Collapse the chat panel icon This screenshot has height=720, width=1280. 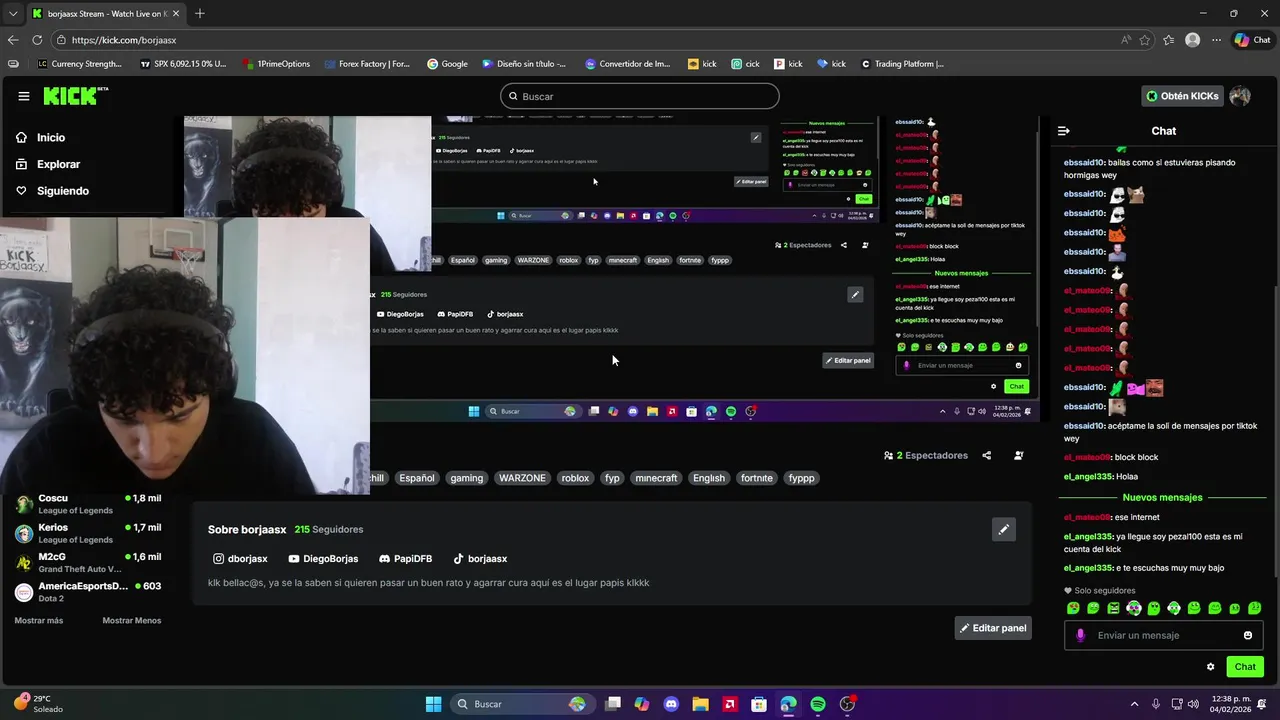click(x=1064, y=131)
